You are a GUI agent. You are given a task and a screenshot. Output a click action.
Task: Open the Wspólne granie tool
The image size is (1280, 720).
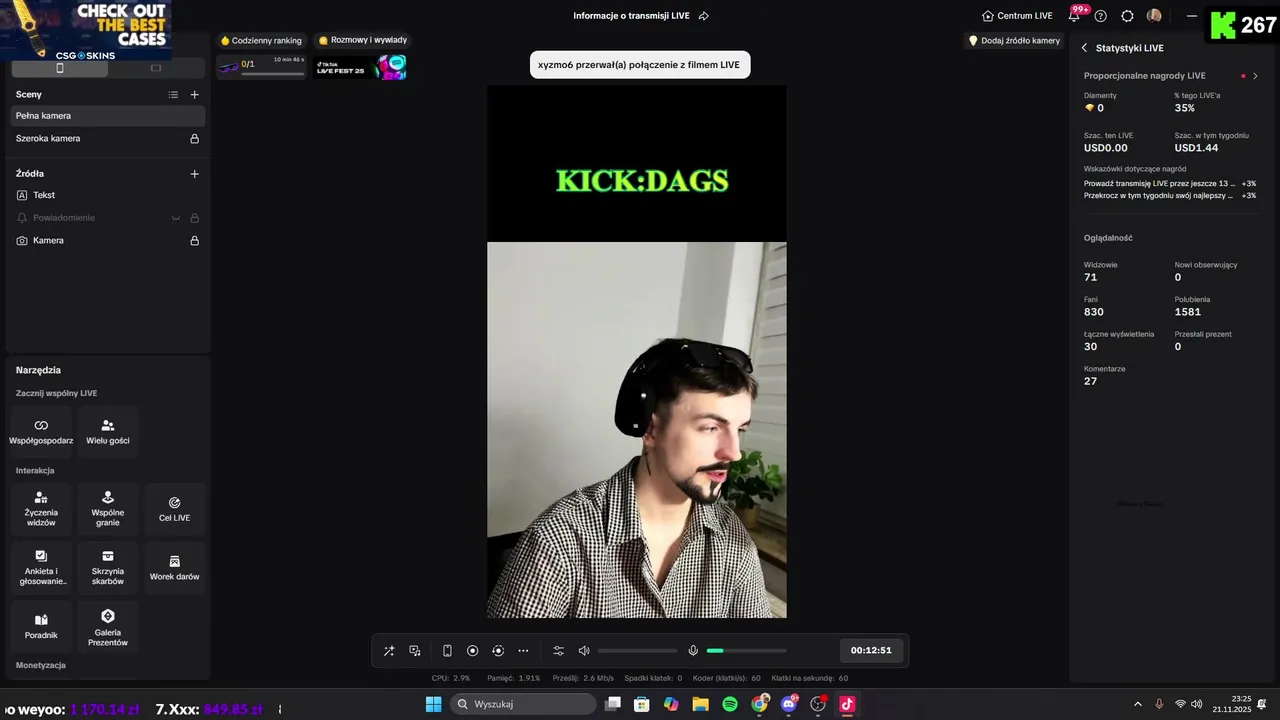coord(108,509)
